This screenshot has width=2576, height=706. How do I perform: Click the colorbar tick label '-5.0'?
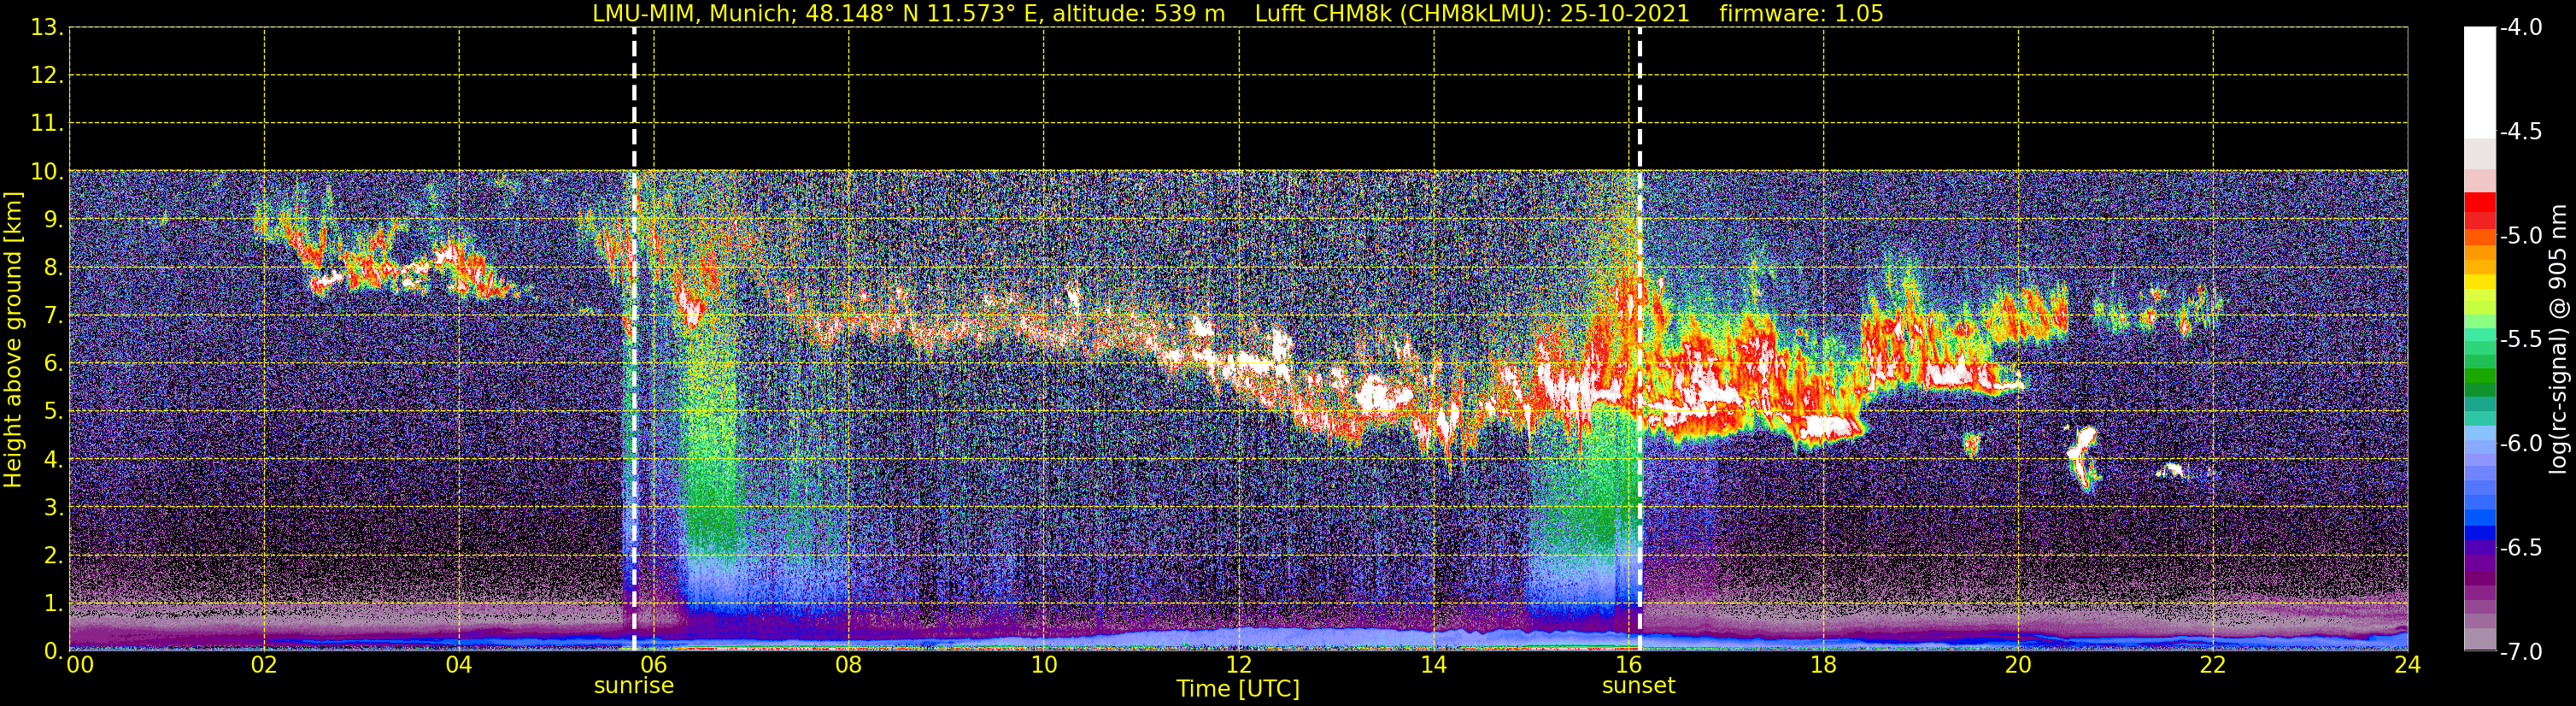tap(2520, 236)
